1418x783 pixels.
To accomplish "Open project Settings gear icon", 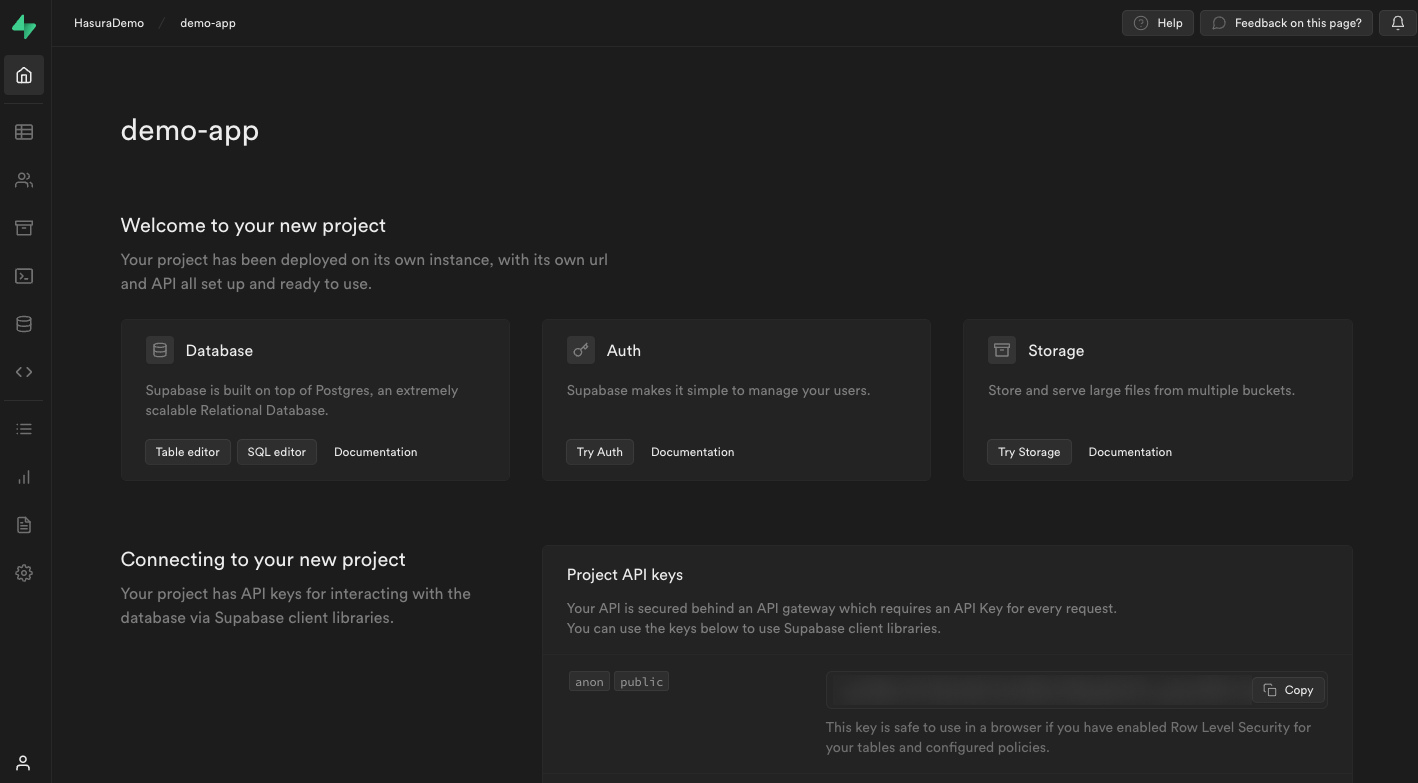I will click(x=23, y=573).
